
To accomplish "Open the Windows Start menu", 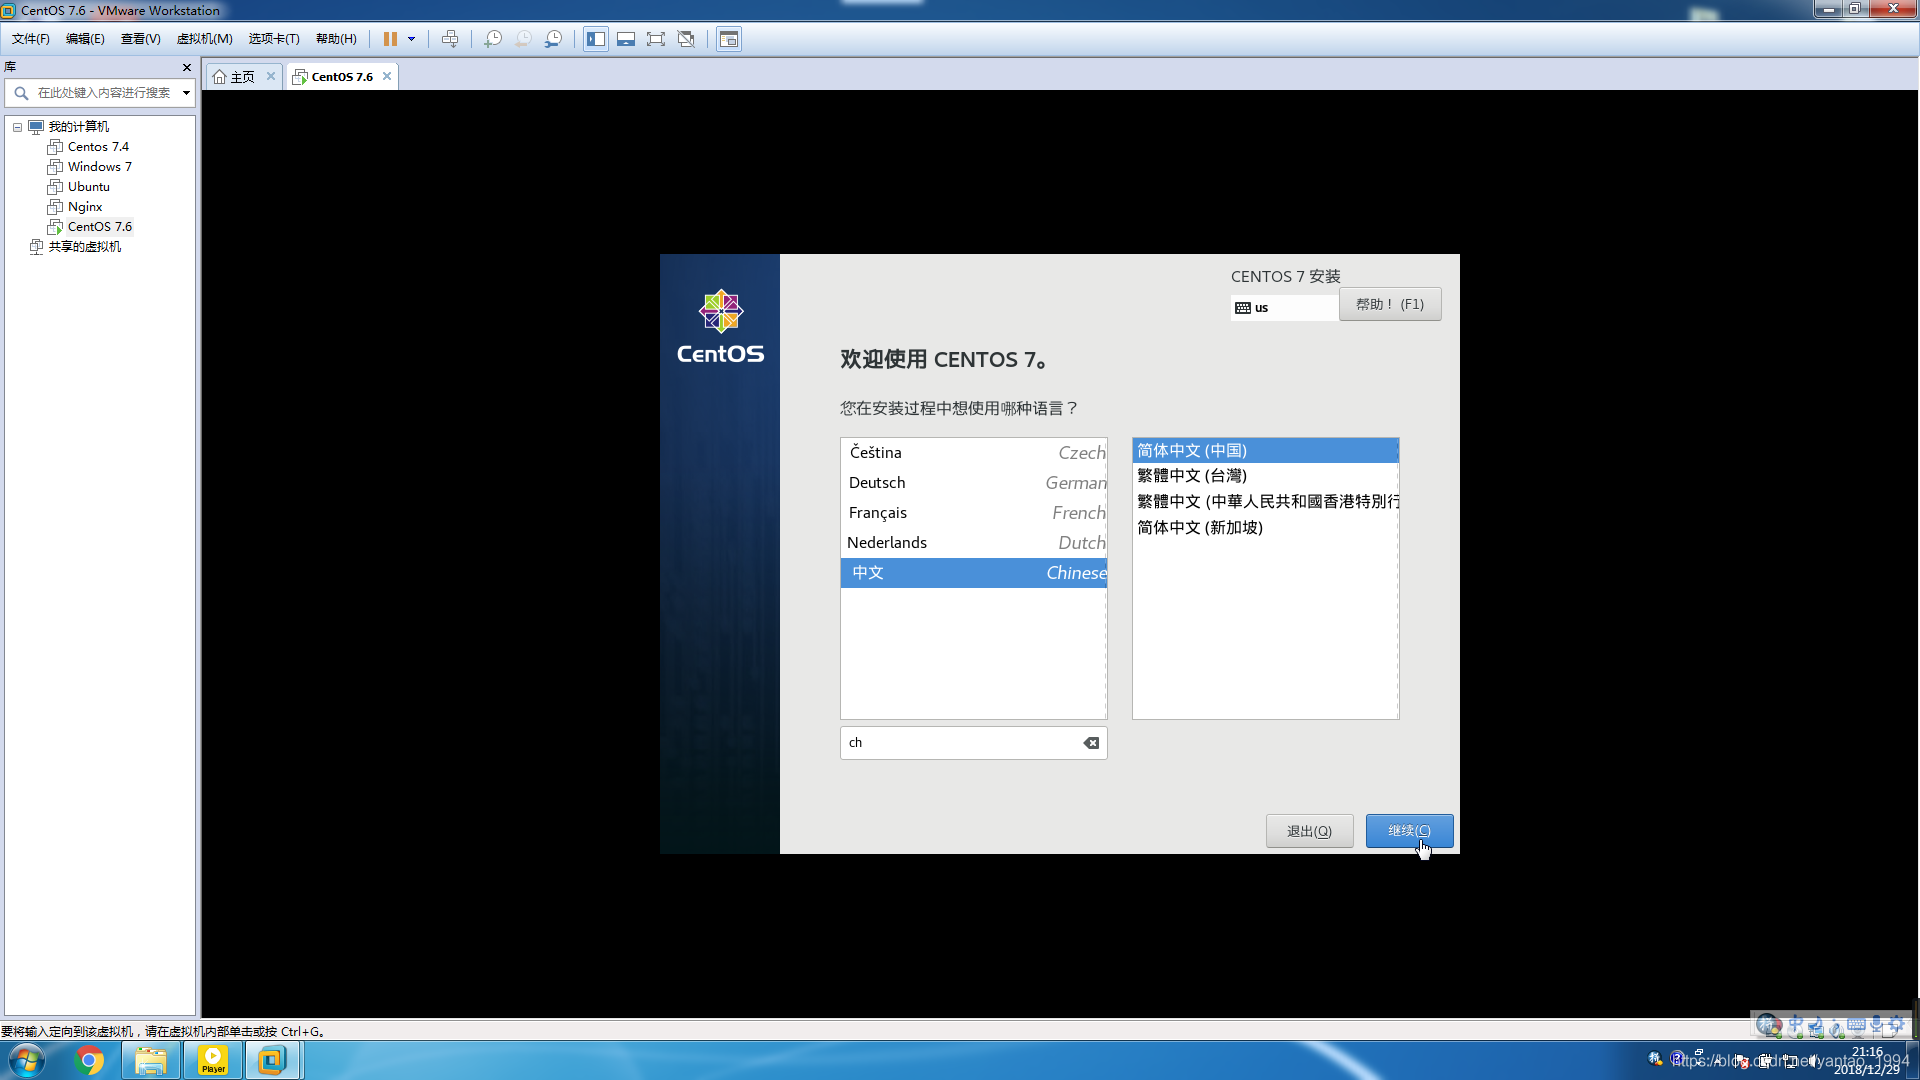I will pos(27,1060).
